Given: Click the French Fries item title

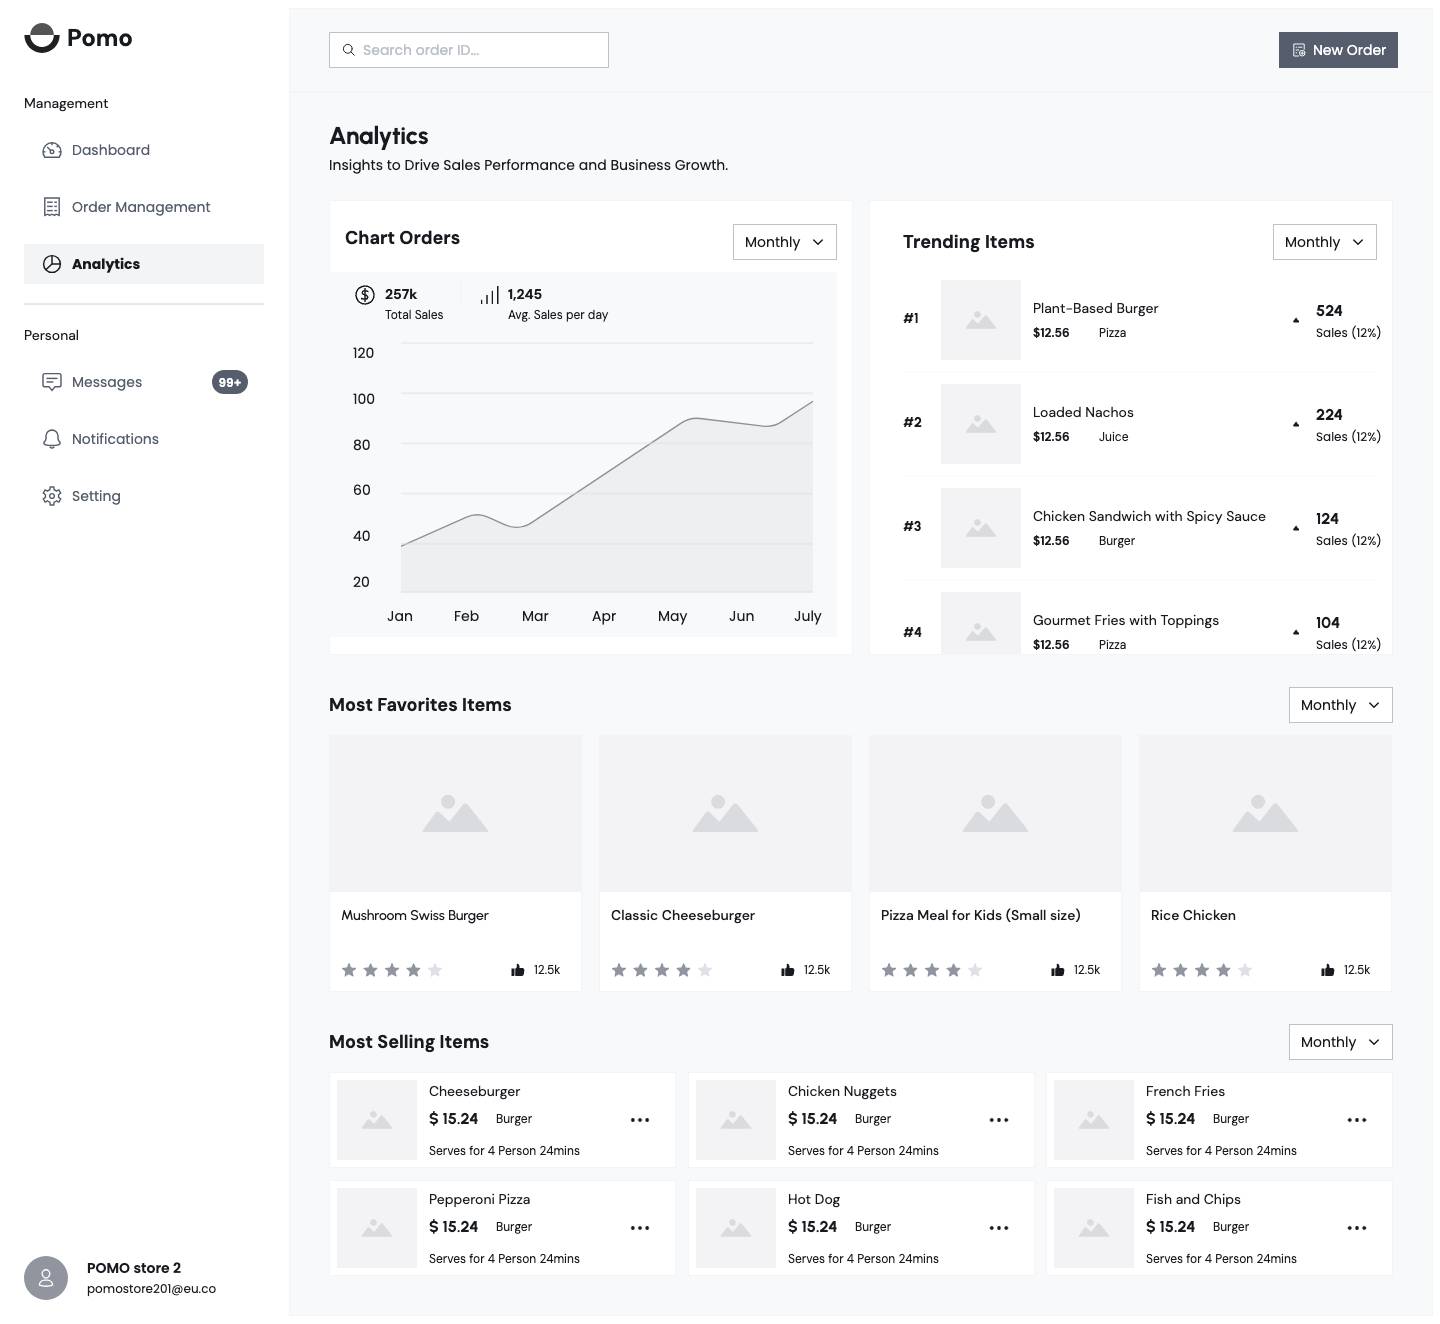Looking at the screenshot, I should (1185, 1091).
